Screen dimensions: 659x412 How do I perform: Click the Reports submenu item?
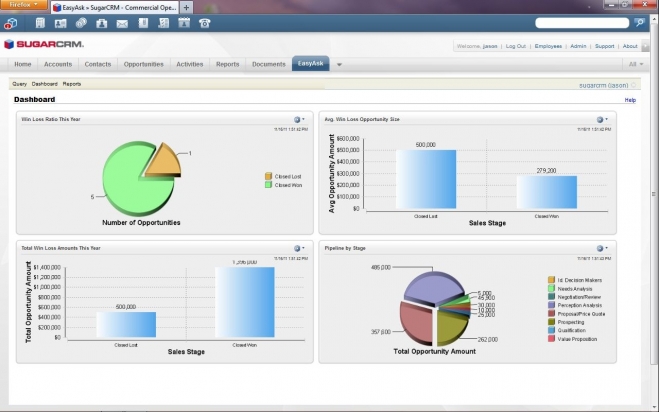point(72,84)
